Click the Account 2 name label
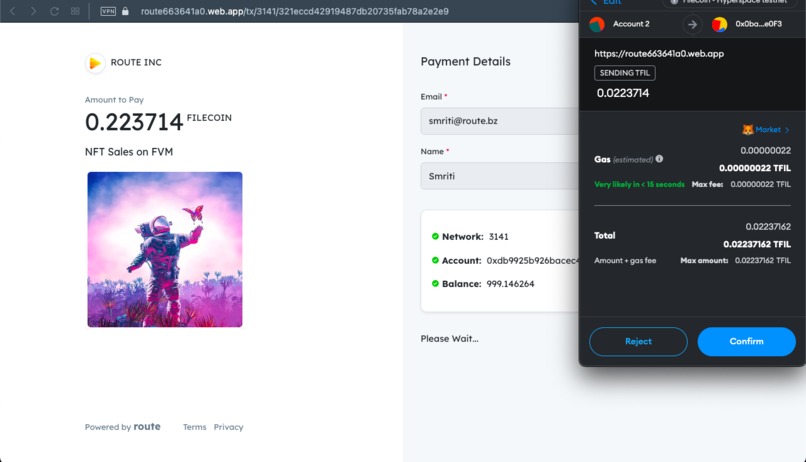 [x=631, y=24]
